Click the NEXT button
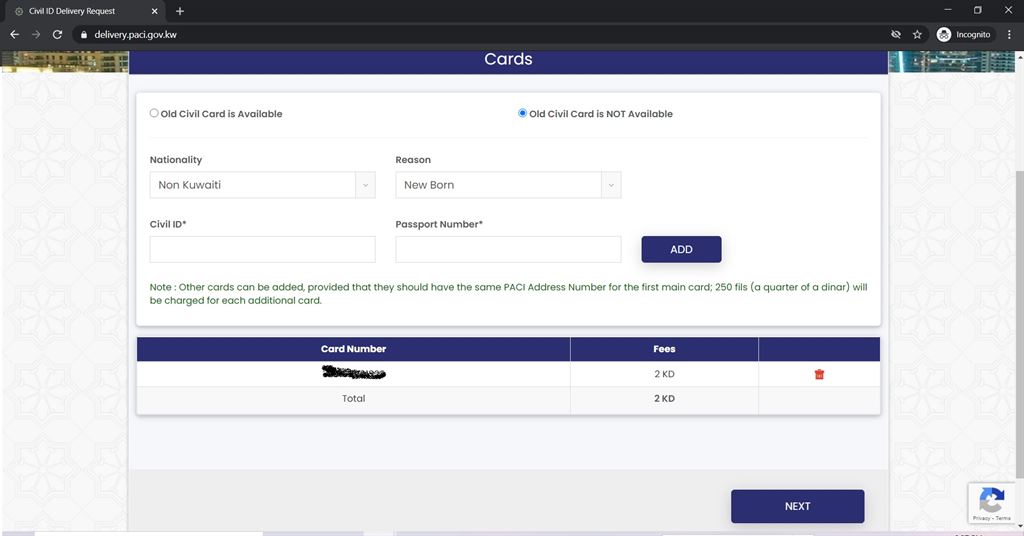 point(797,506)
